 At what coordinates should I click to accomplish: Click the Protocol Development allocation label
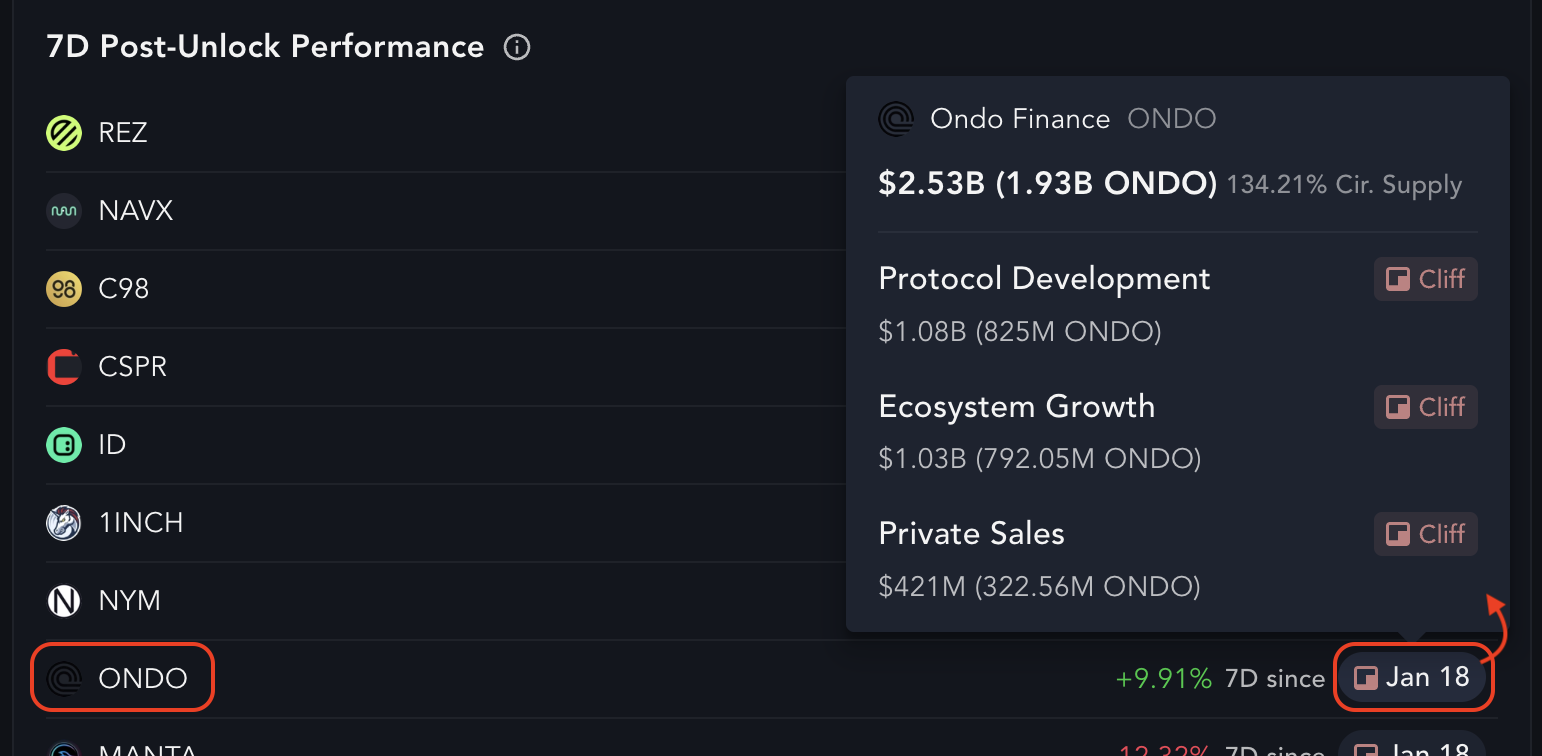point(1045,278)
